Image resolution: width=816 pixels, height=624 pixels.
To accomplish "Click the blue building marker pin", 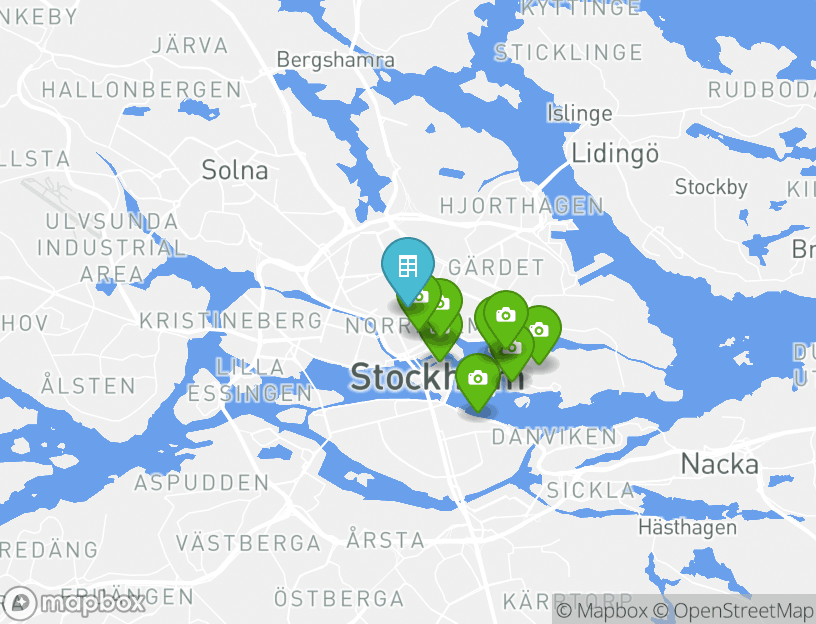I will point(407,267).
